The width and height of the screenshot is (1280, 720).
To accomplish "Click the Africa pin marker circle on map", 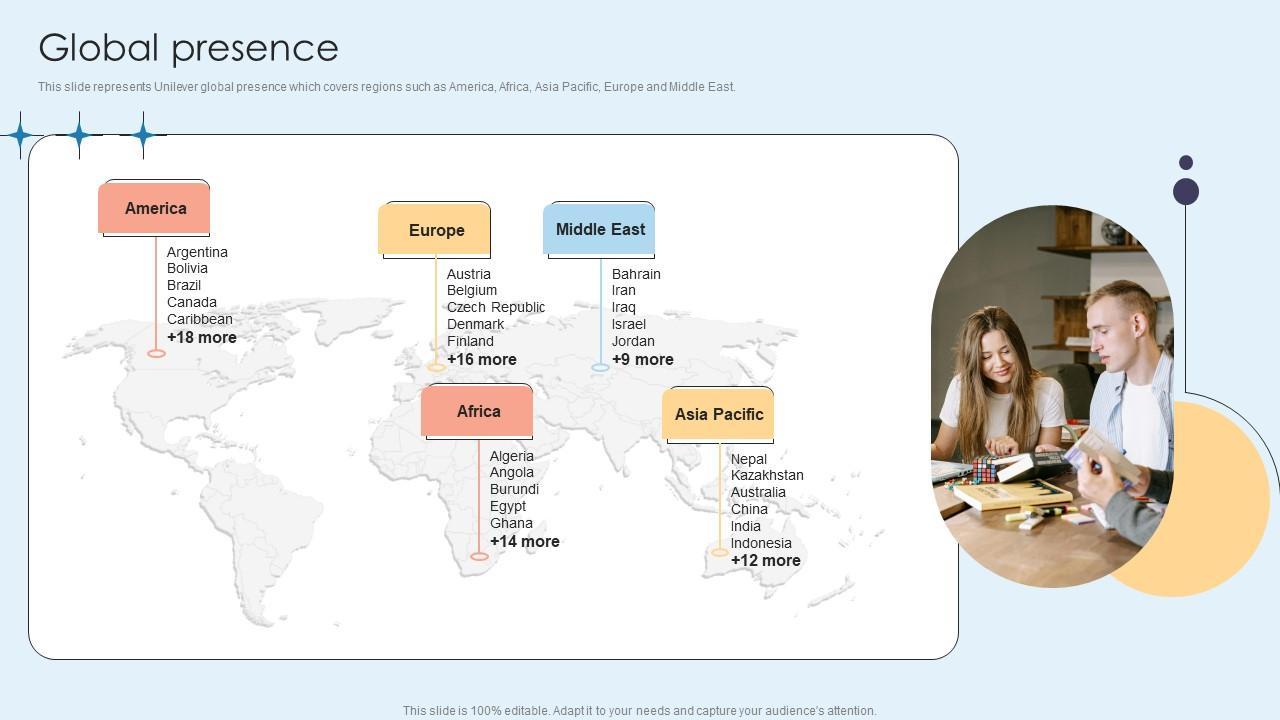I will tap(479, 556).
